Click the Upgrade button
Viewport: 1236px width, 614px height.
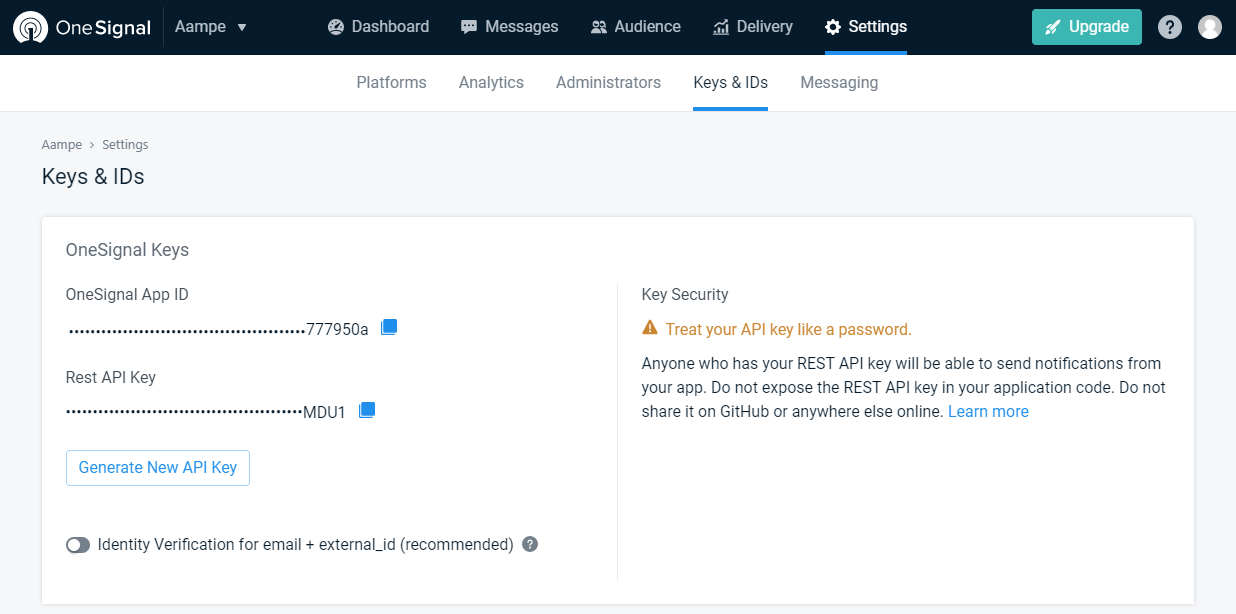pyautogui.click(x=1087, y=27)
